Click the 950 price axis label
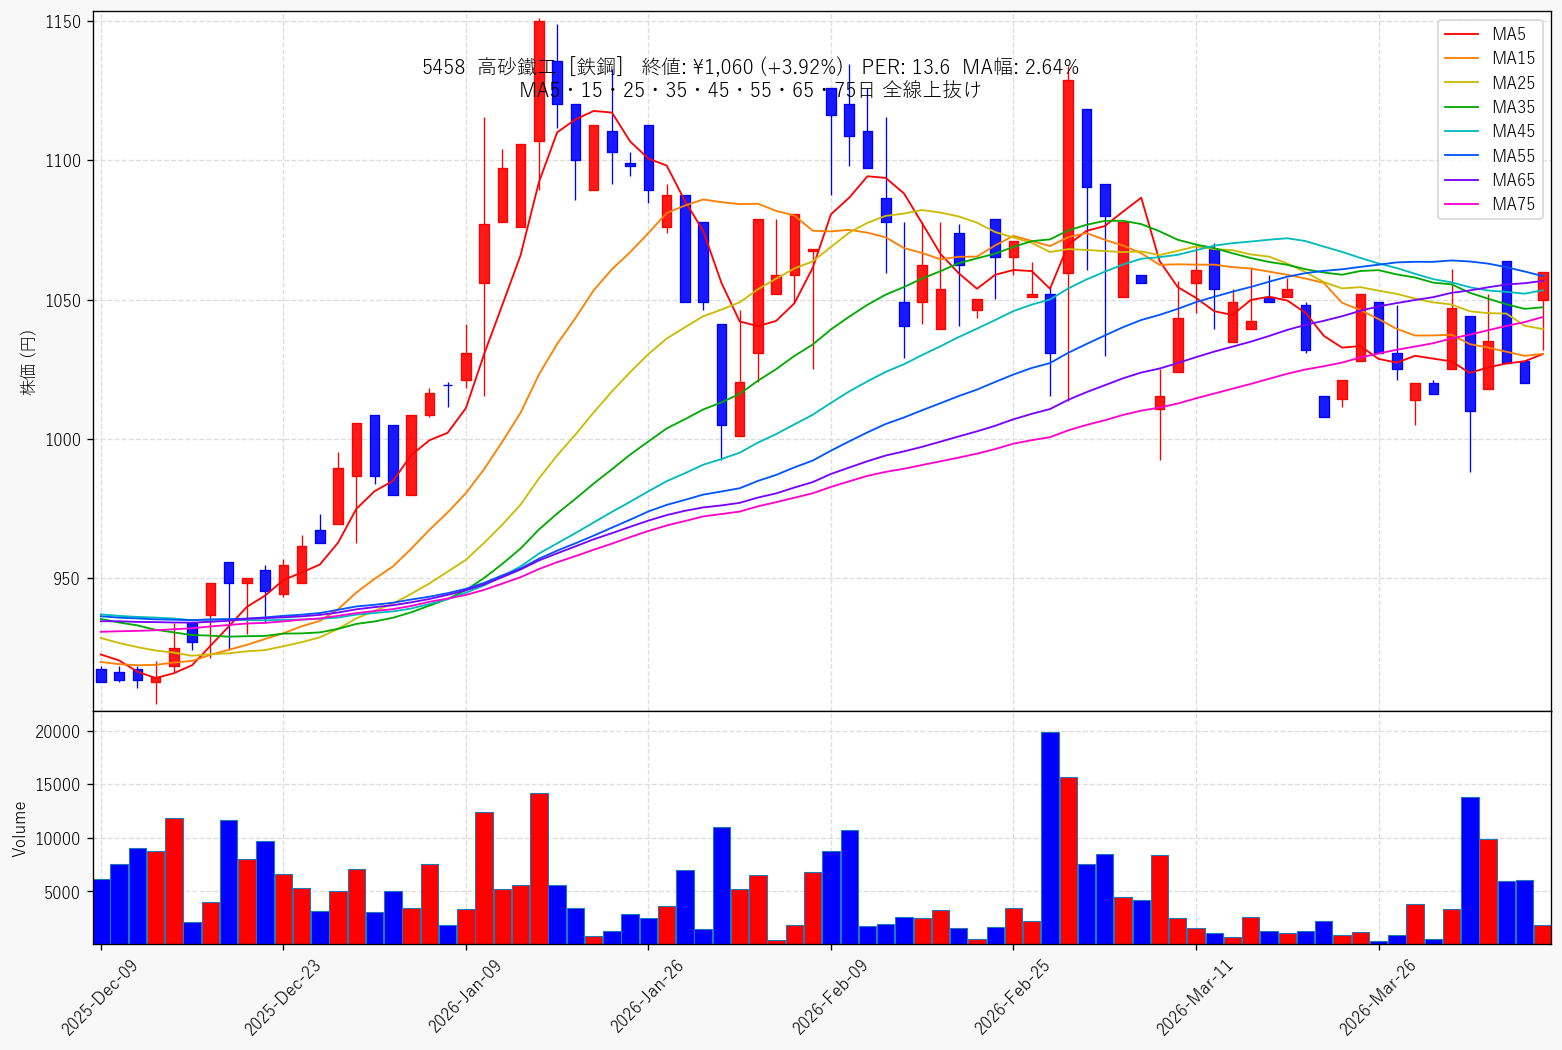 coord(69,579)
